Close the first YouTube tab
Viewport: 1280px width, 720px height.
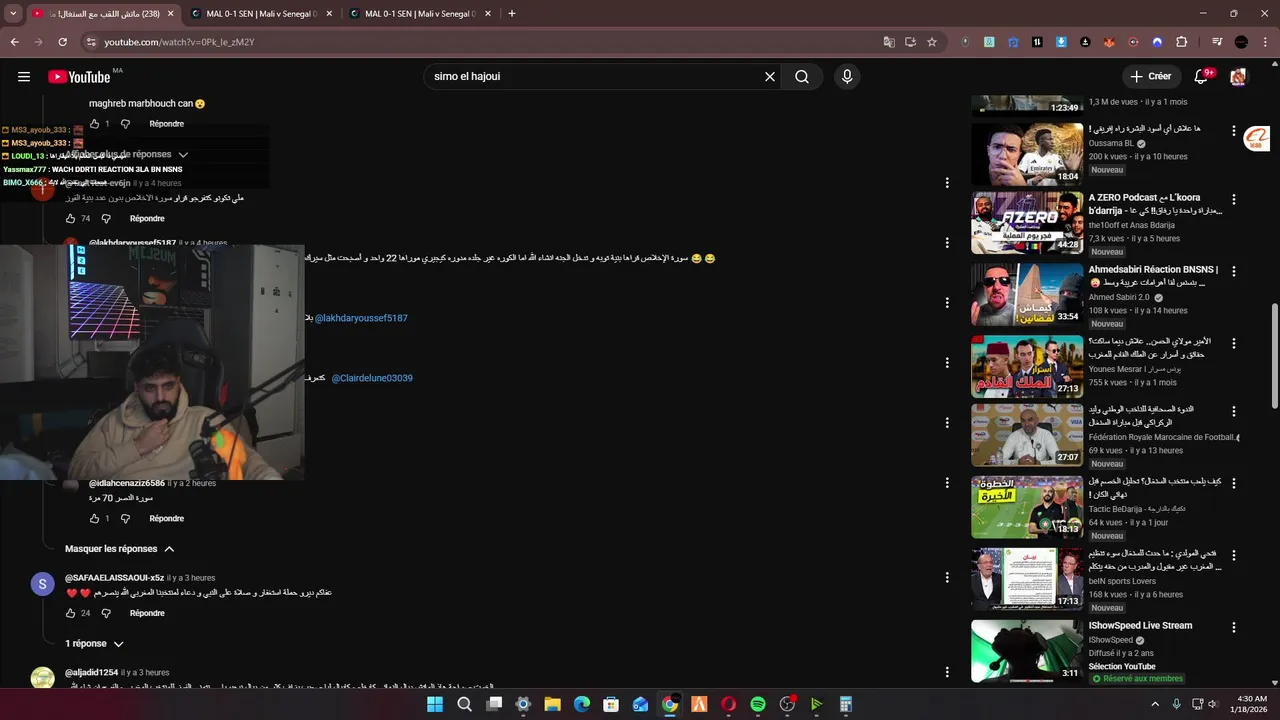click(170, 14)
